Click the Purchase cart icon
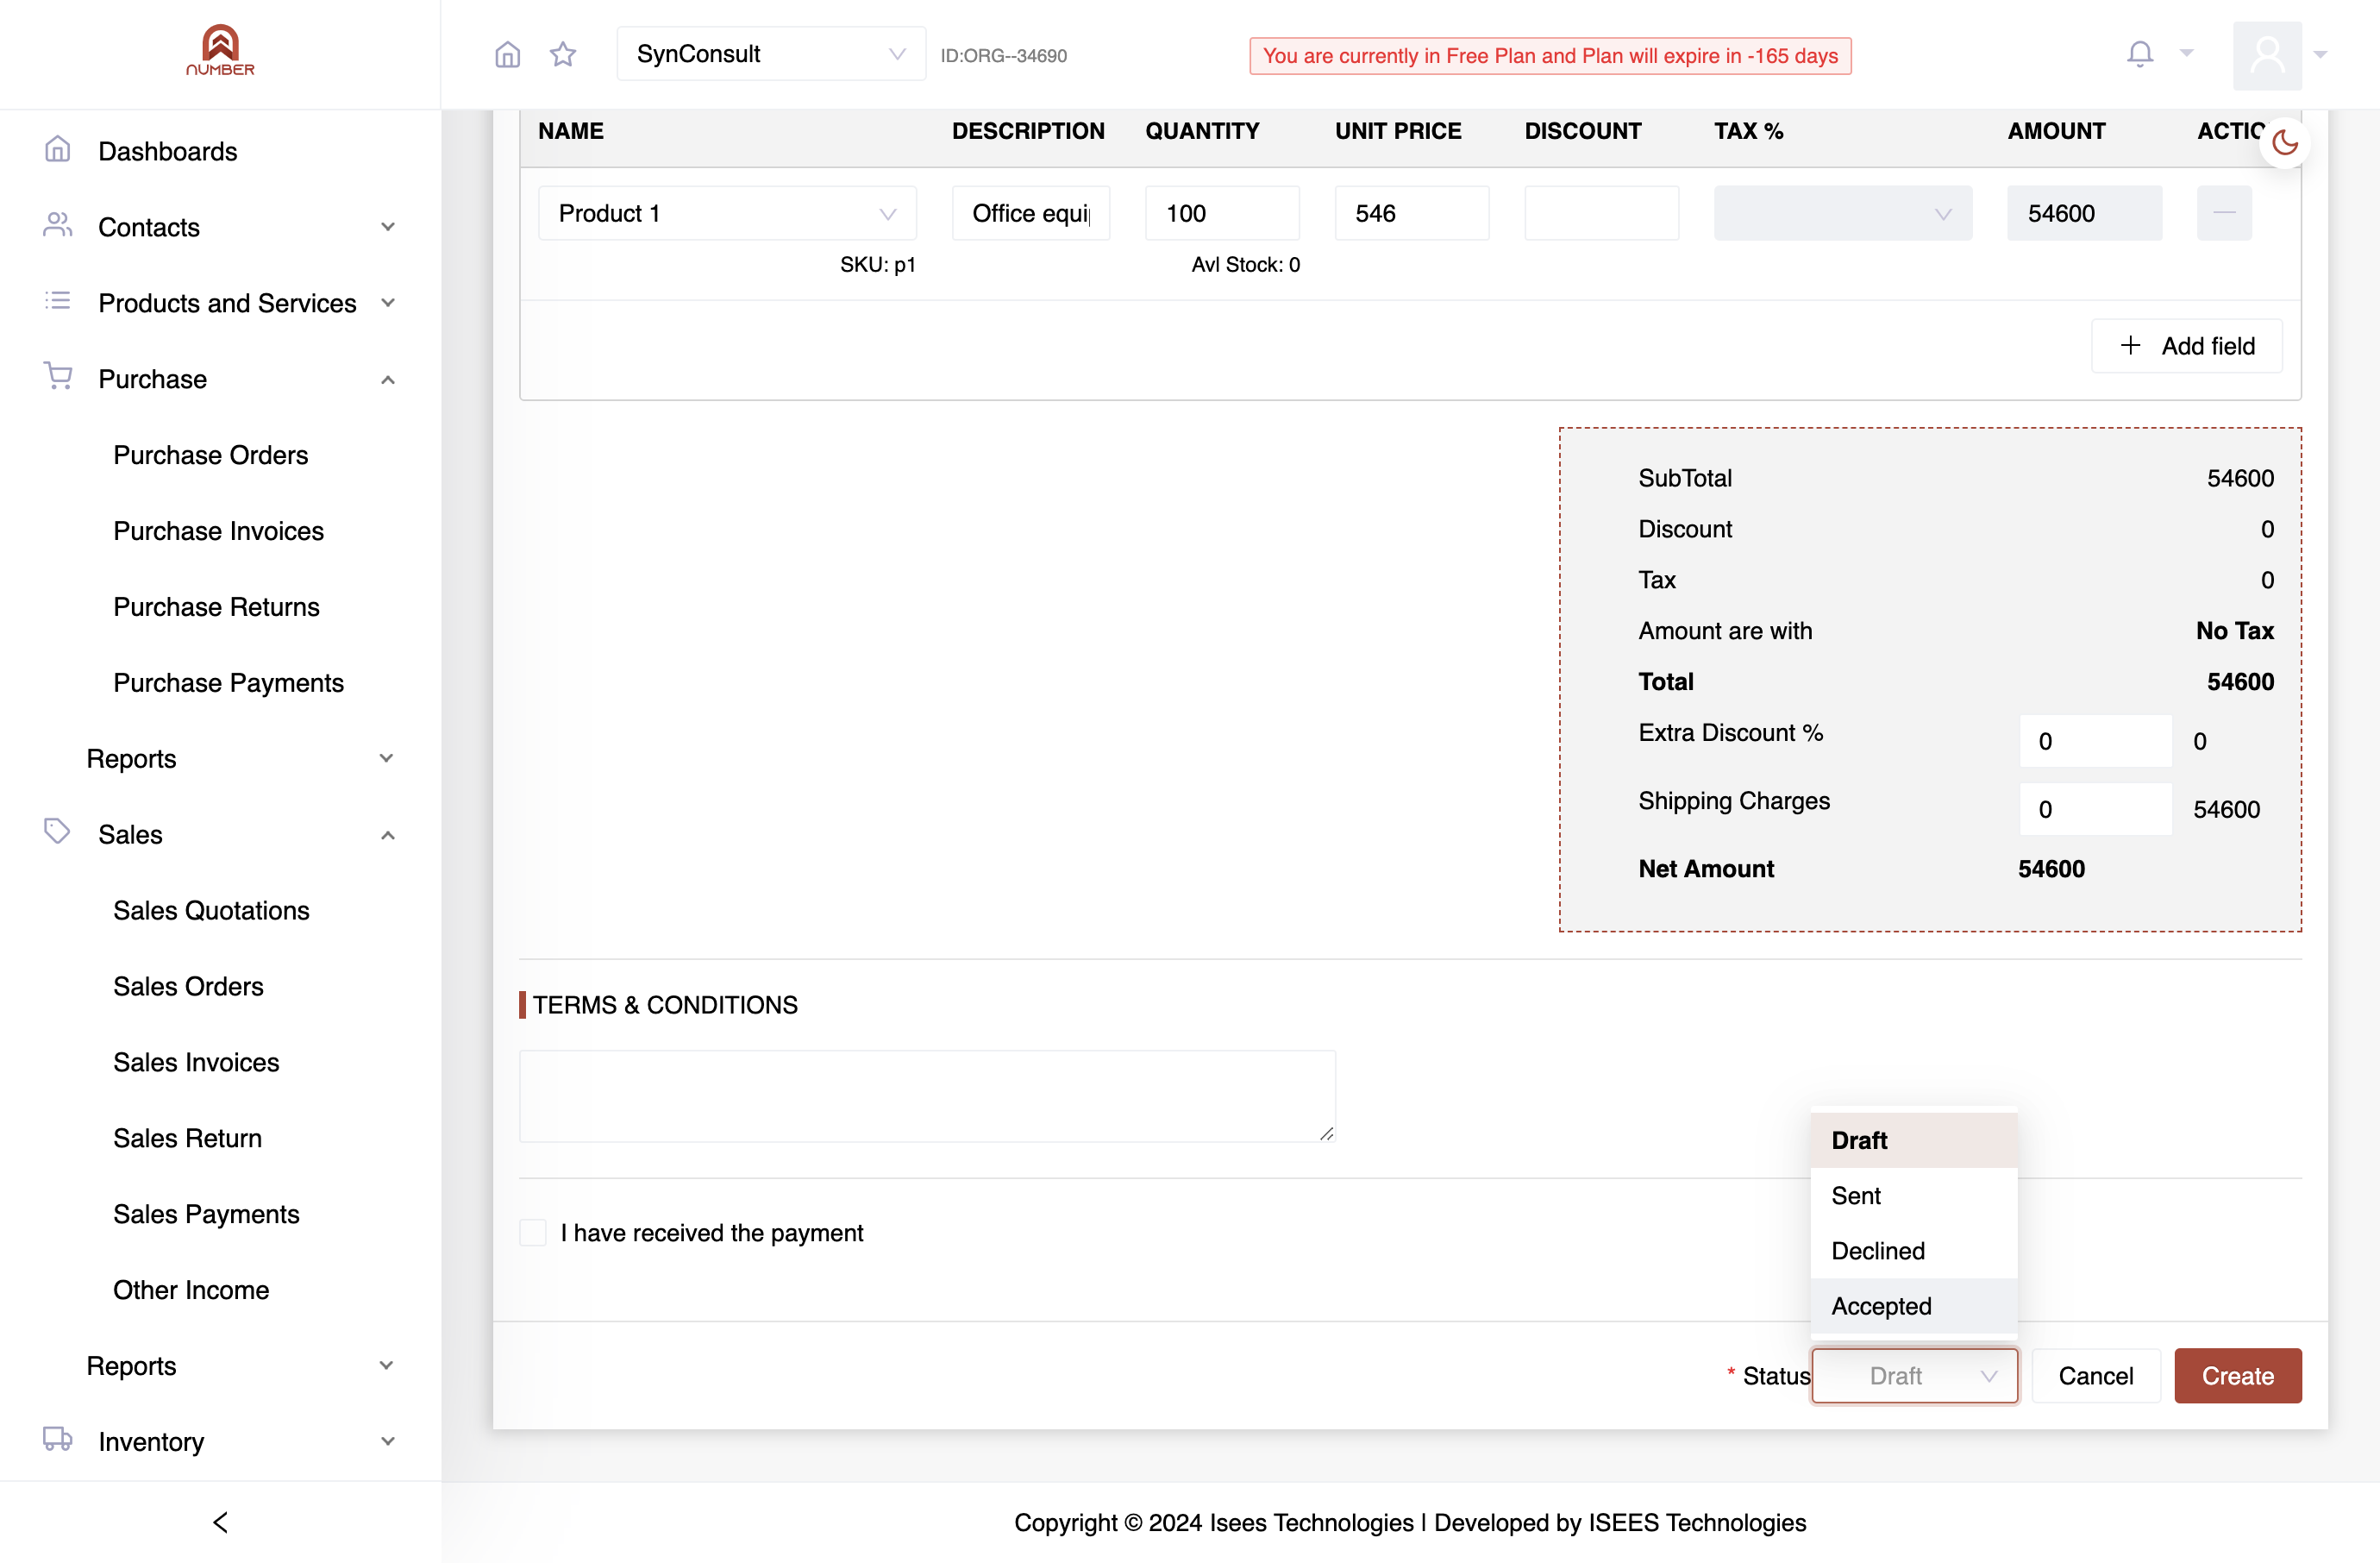The width and height of the screenshot is (2380, 1563). 57,376
